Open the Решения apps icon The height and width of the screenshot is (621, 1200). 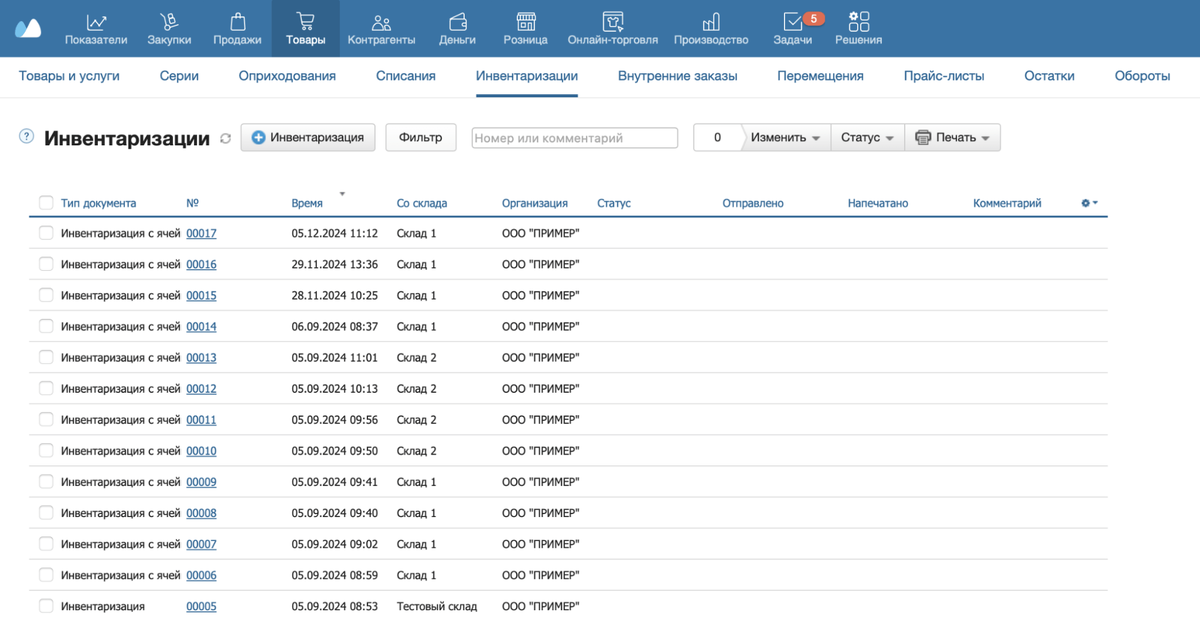pyautogui.click(x=859, y=22)
